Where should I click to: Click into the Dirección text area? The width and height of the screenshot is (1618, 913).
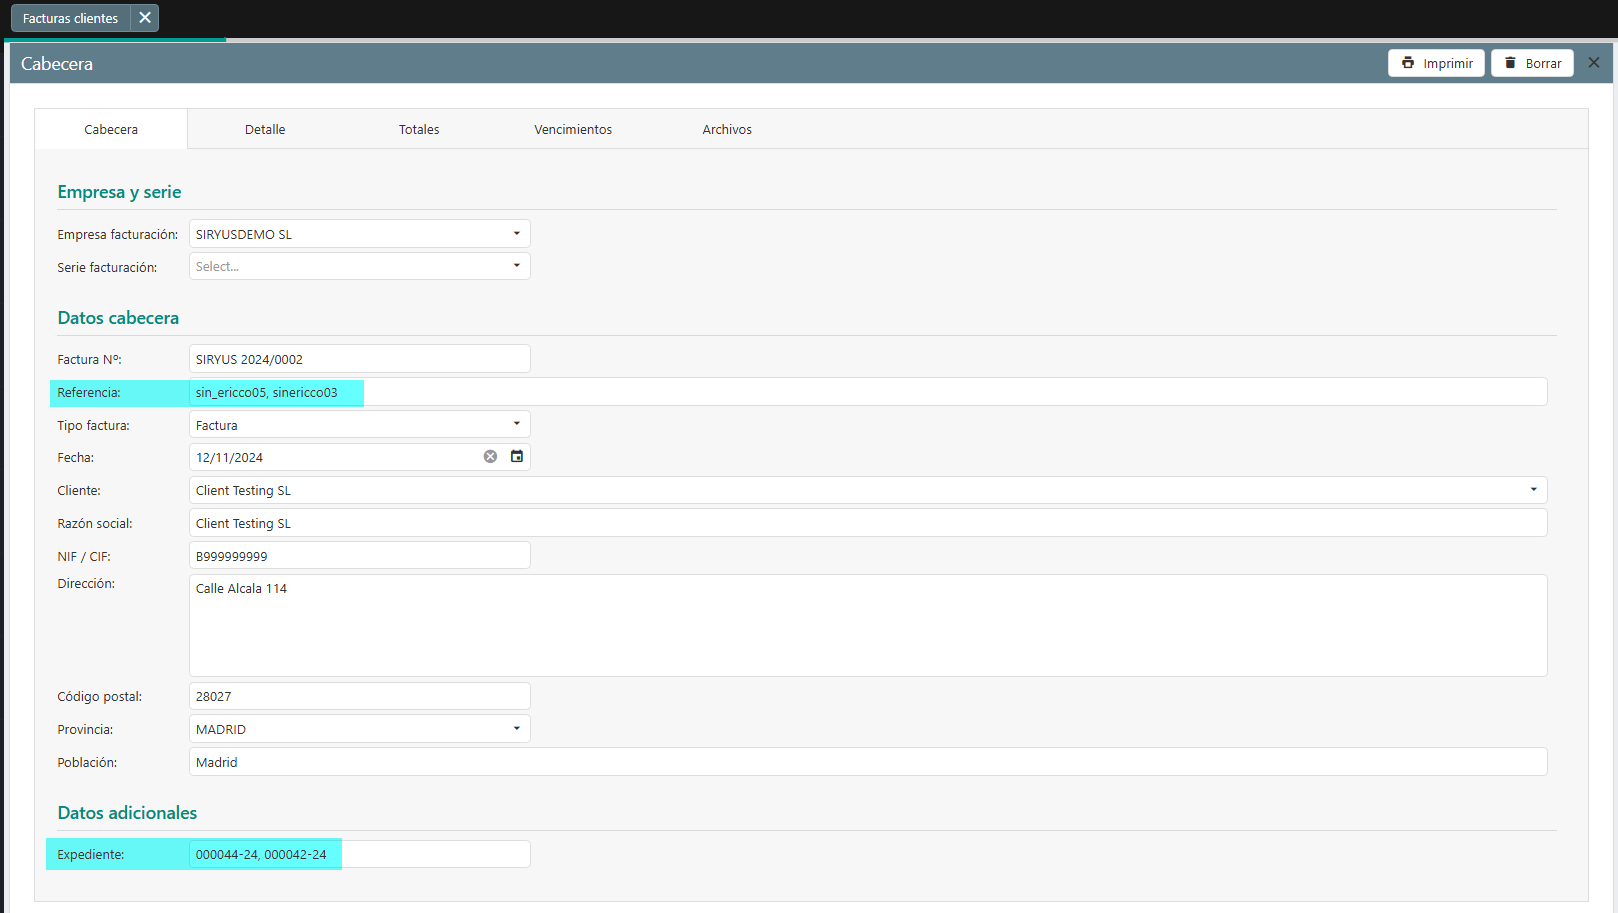click(x=867, y=626)
